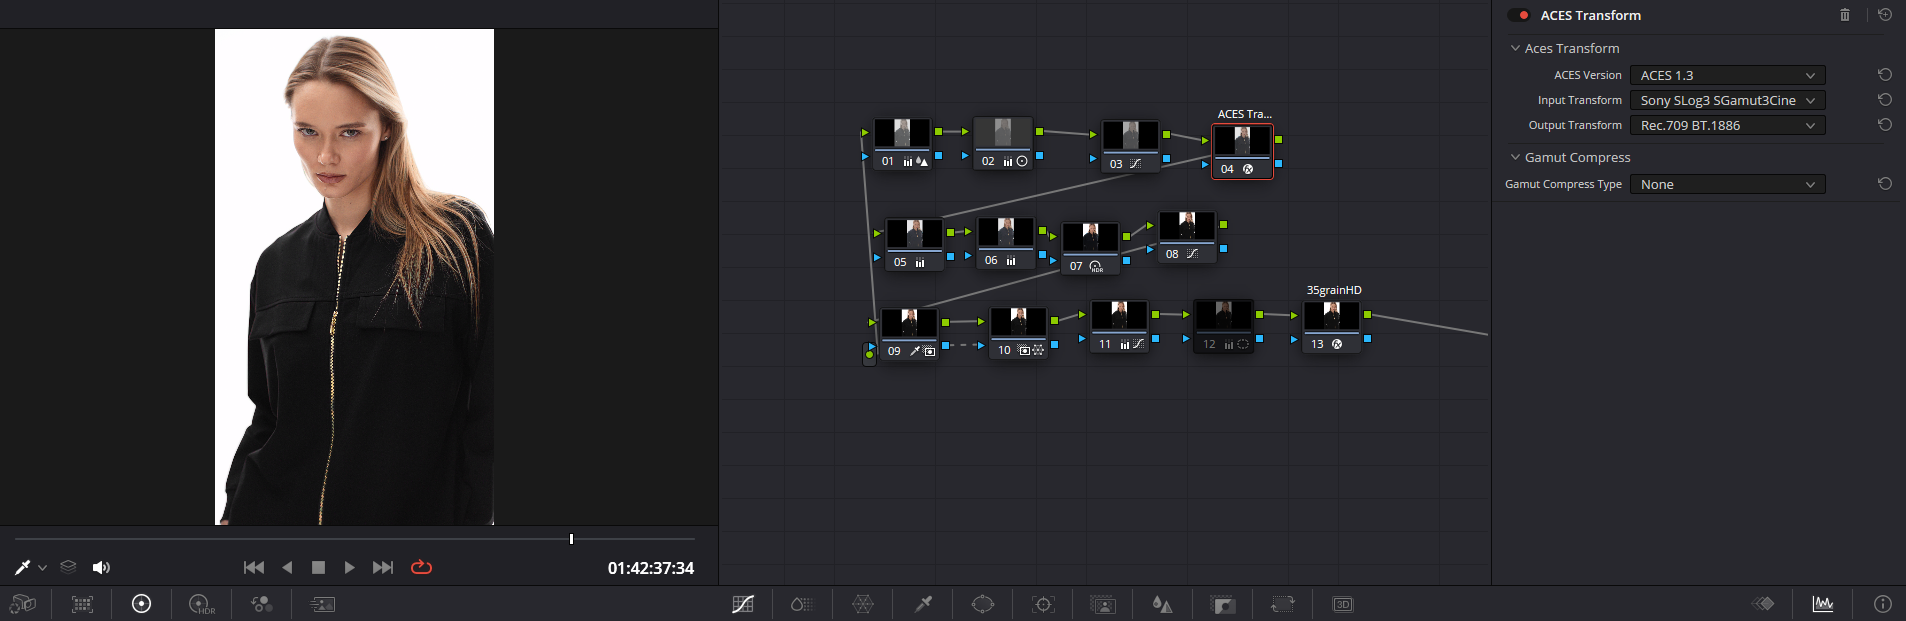Open the 3D stereoscopic palette

1343,604
